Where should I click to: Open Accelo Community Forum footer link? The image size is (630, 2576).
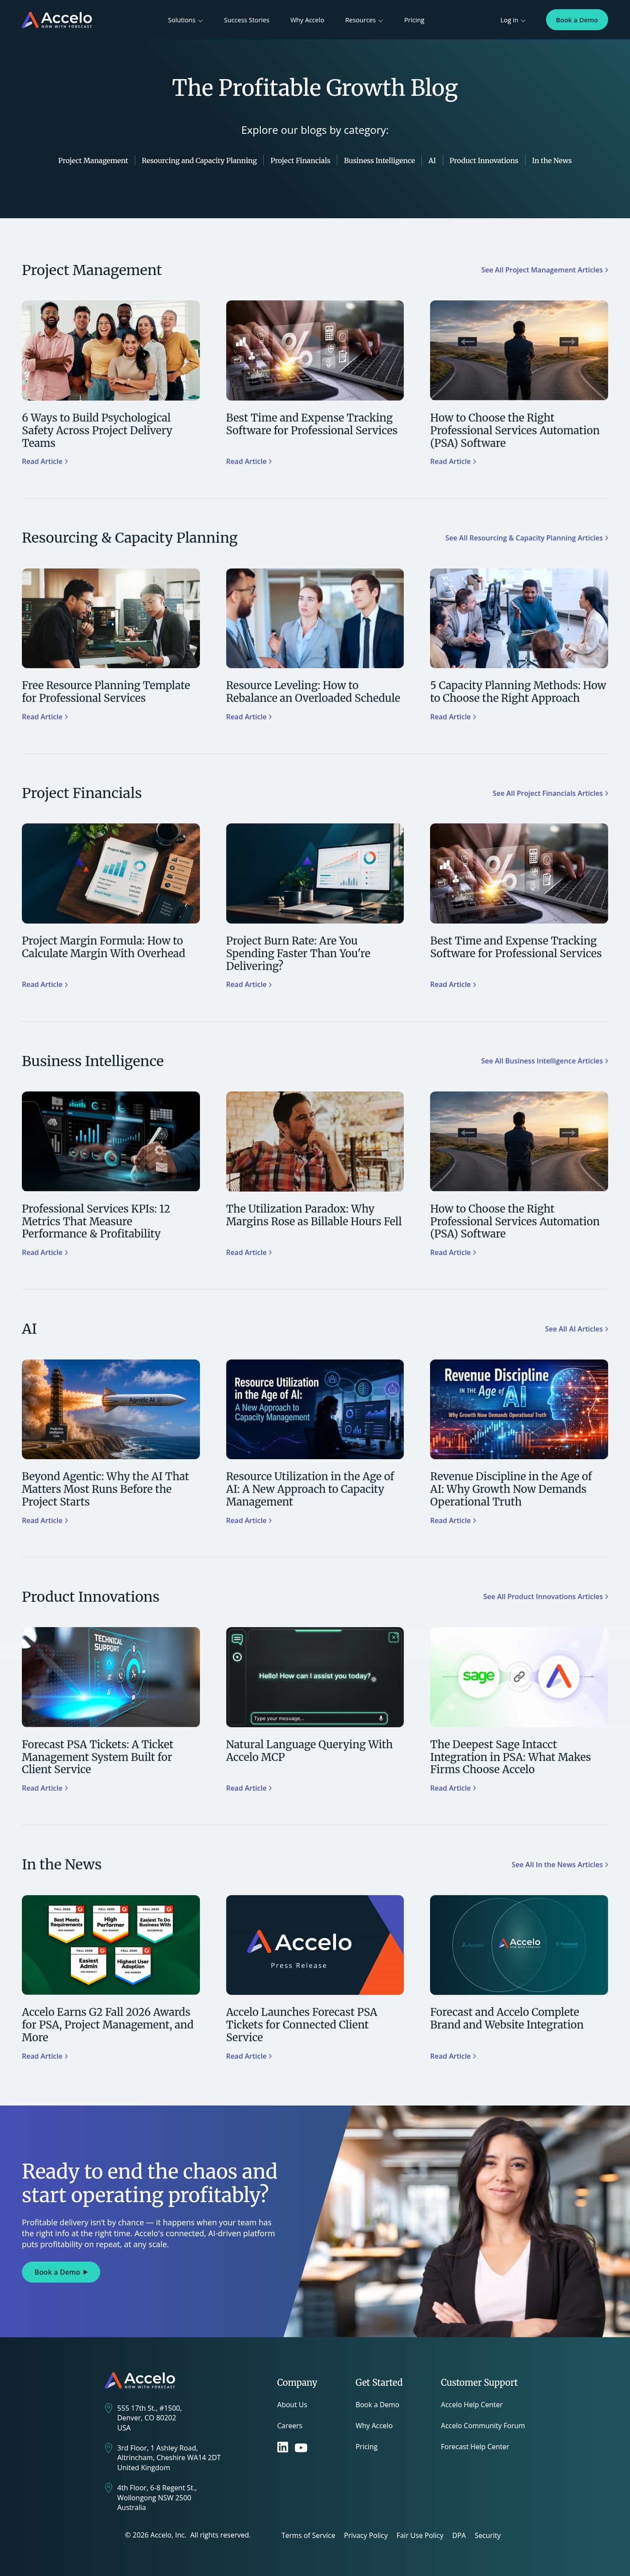coord(483,2426)
